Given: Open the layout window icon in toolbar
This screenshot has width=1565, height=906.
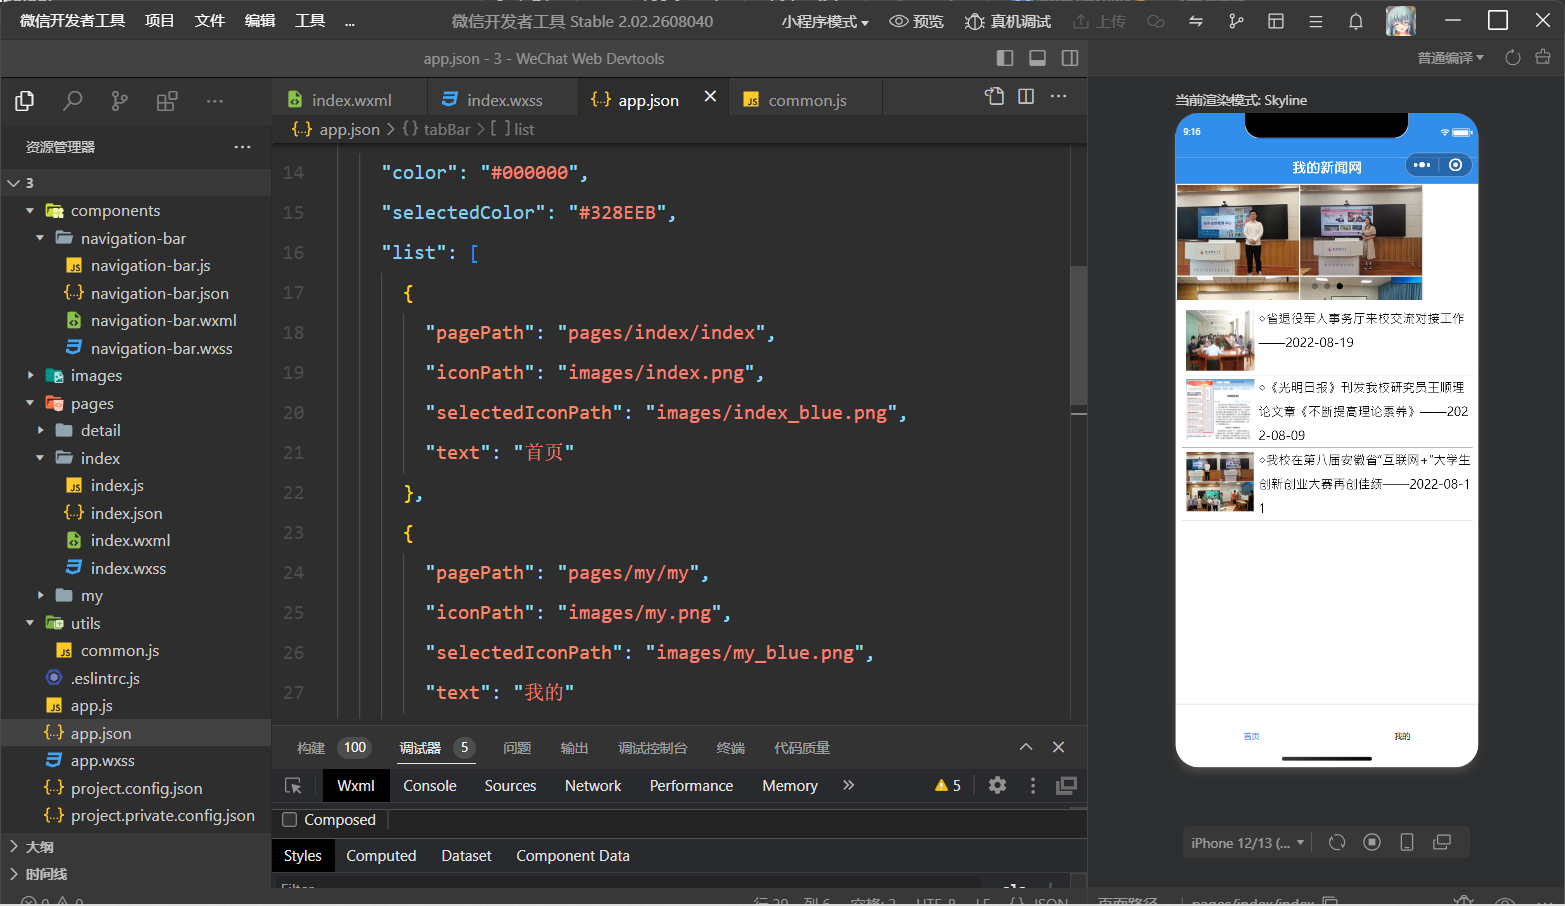Looking at the screenshot, I should click(x=1276, y=21).
